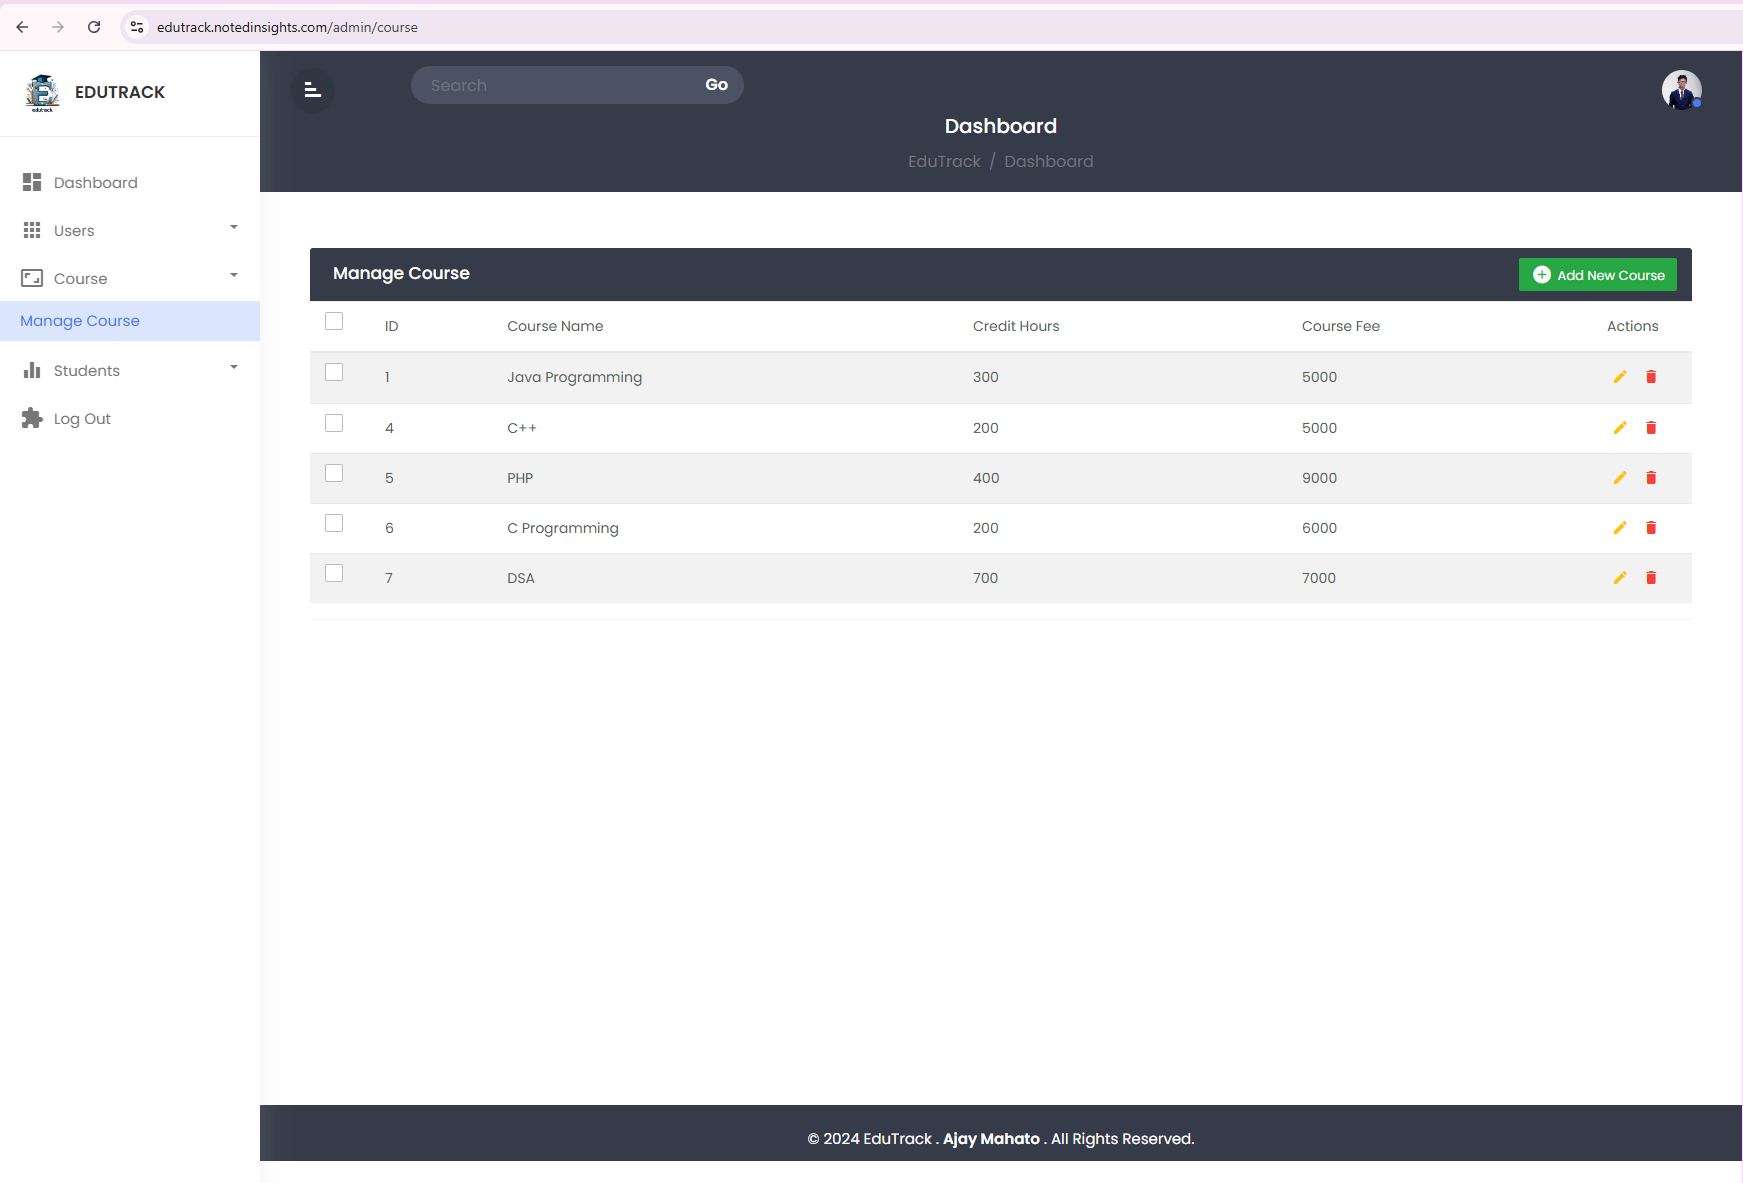This screenshot has width=1743, height=1183.
Task: Click the Users grid icon in sidebar
Action: coord(33,230)
